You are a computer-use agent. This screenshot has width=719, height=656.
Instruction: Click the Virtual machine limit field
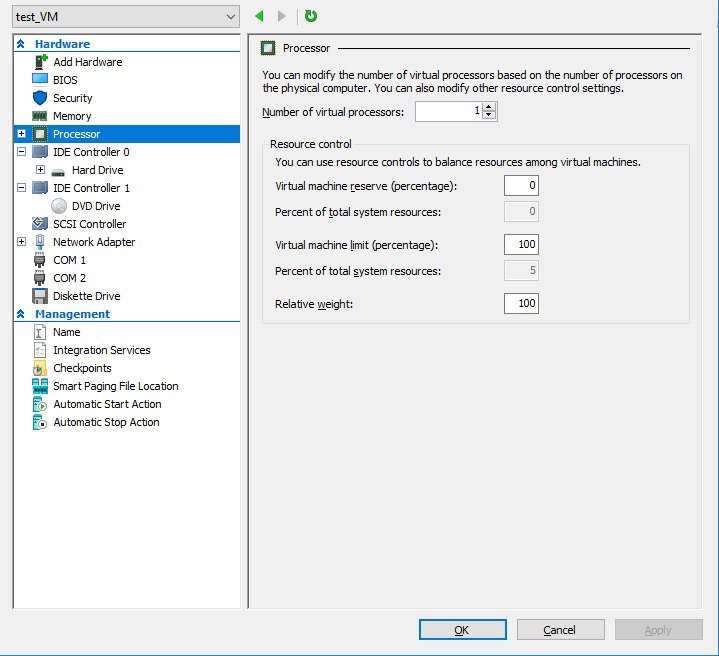tap(521, 245)
